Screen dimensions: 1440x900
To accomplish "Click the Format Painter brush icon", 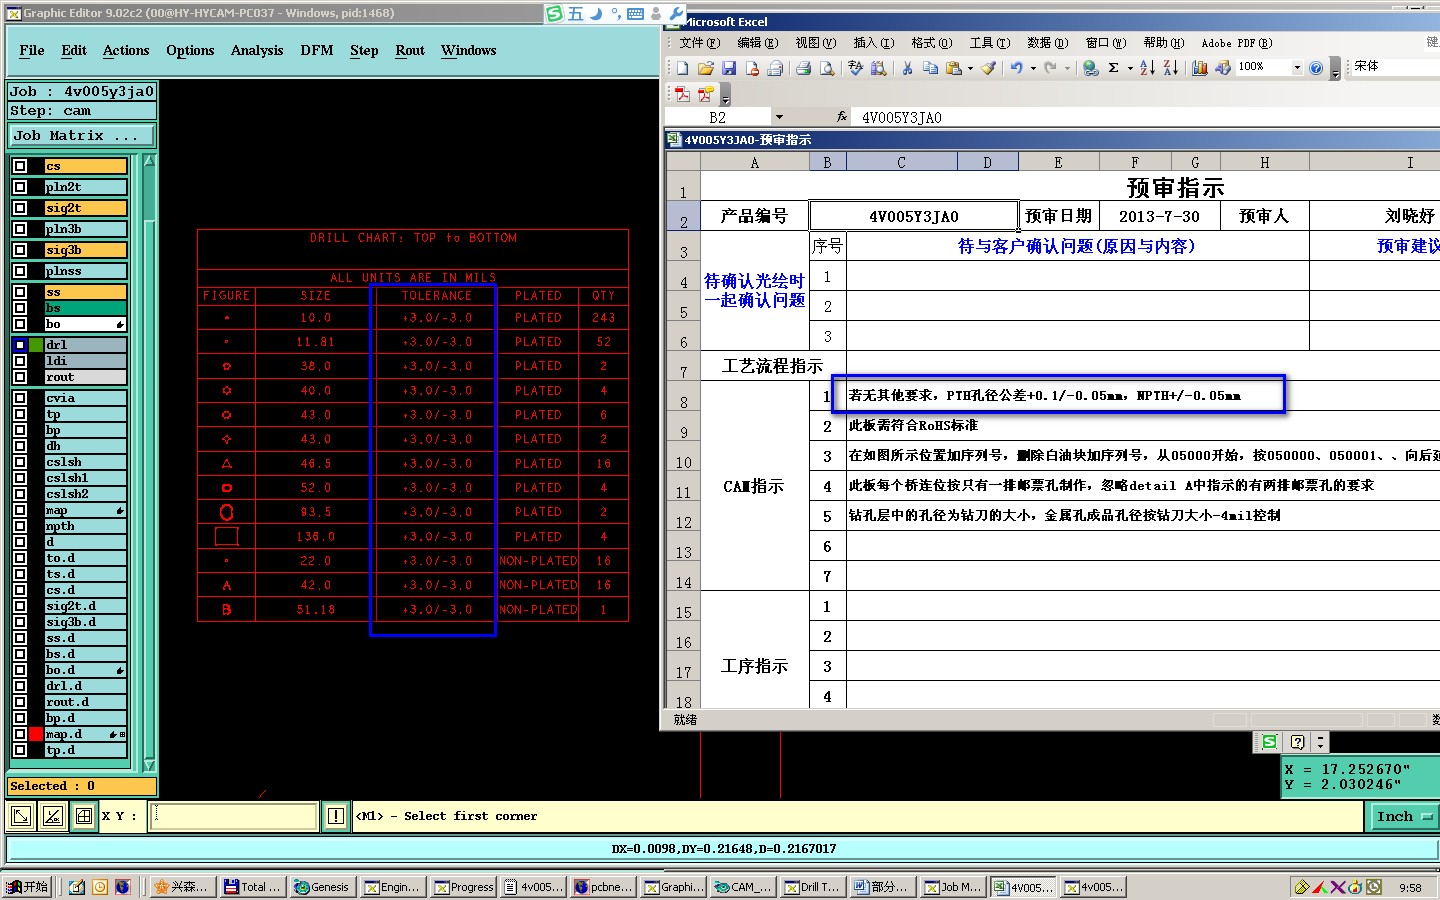I will [989, 68].
